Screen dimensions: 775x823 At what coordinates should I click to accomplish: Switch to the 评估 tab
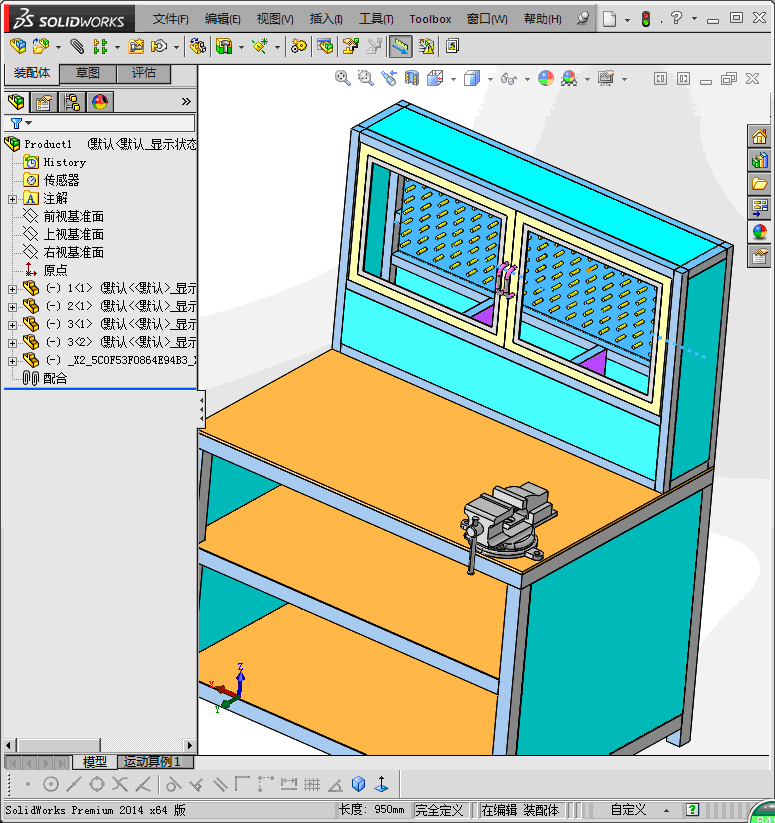(x=144, y=73)
